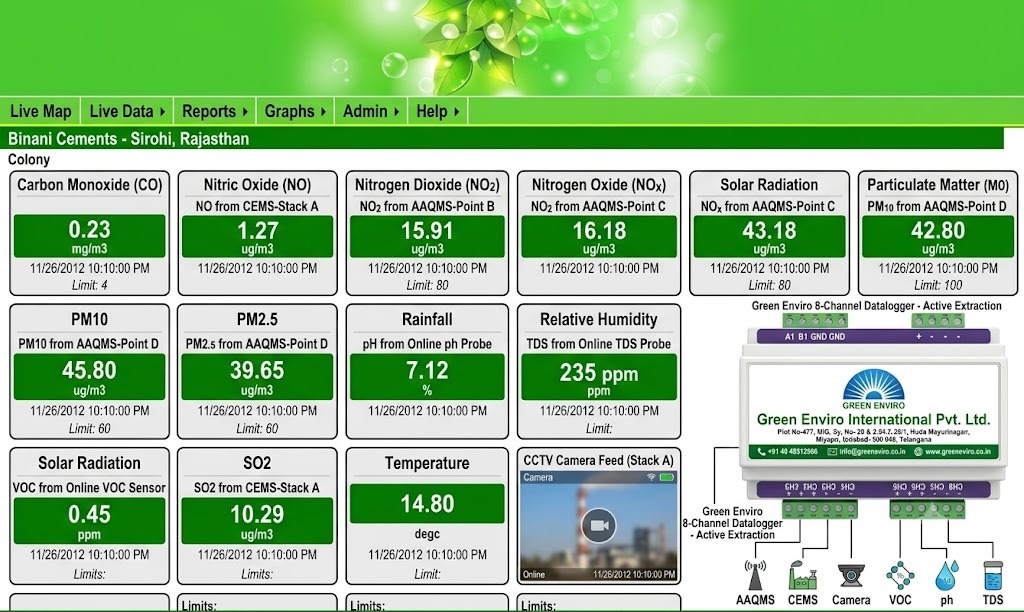Image resolution: width=1024 pixels, height=612 pixels.
Task: Select the Particulate Matter 42.80 reading
Action: pos(938,236)
